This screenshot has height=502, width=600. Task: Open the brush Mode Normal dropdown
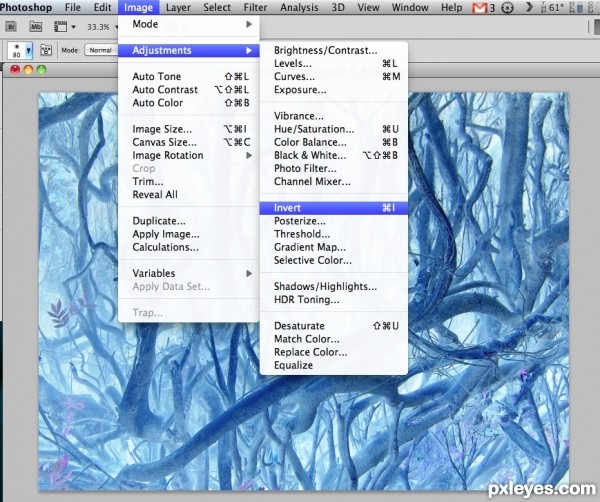tap(101, 50)
